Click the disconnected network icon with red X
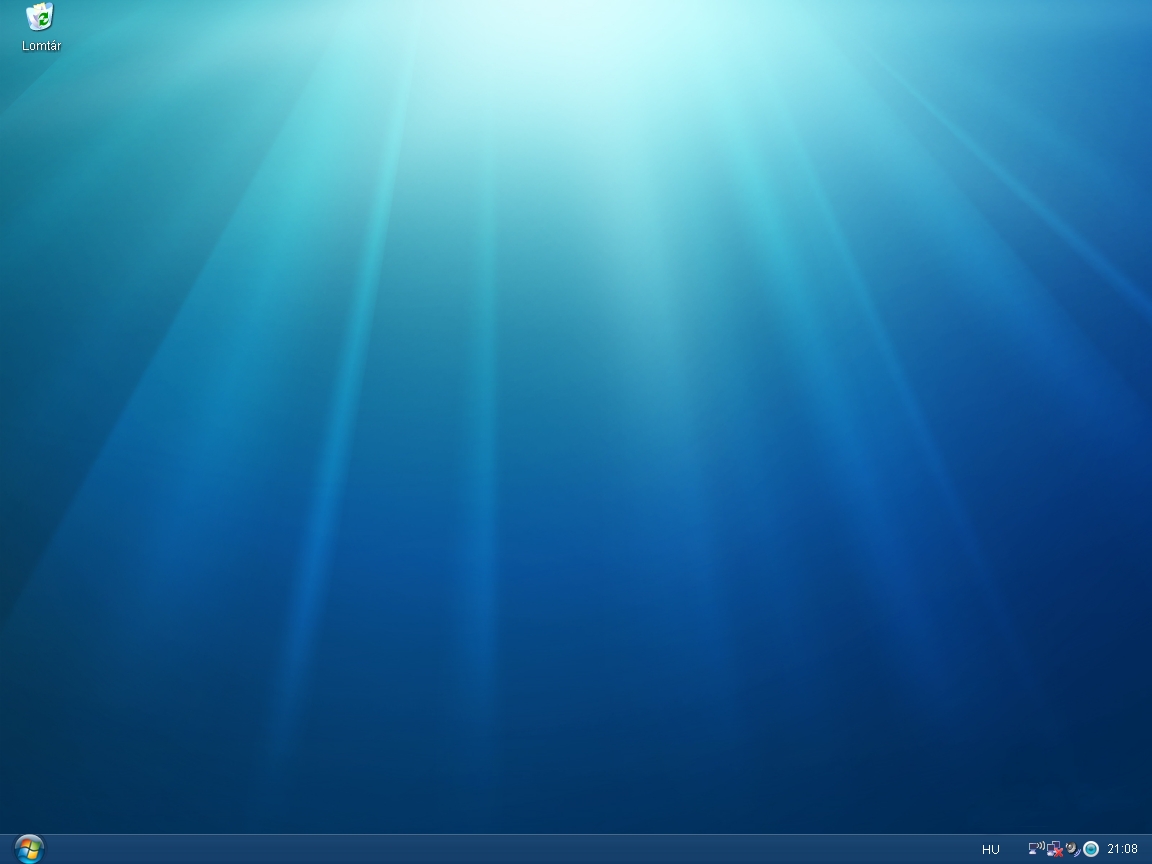 [x=1054, y=849]
